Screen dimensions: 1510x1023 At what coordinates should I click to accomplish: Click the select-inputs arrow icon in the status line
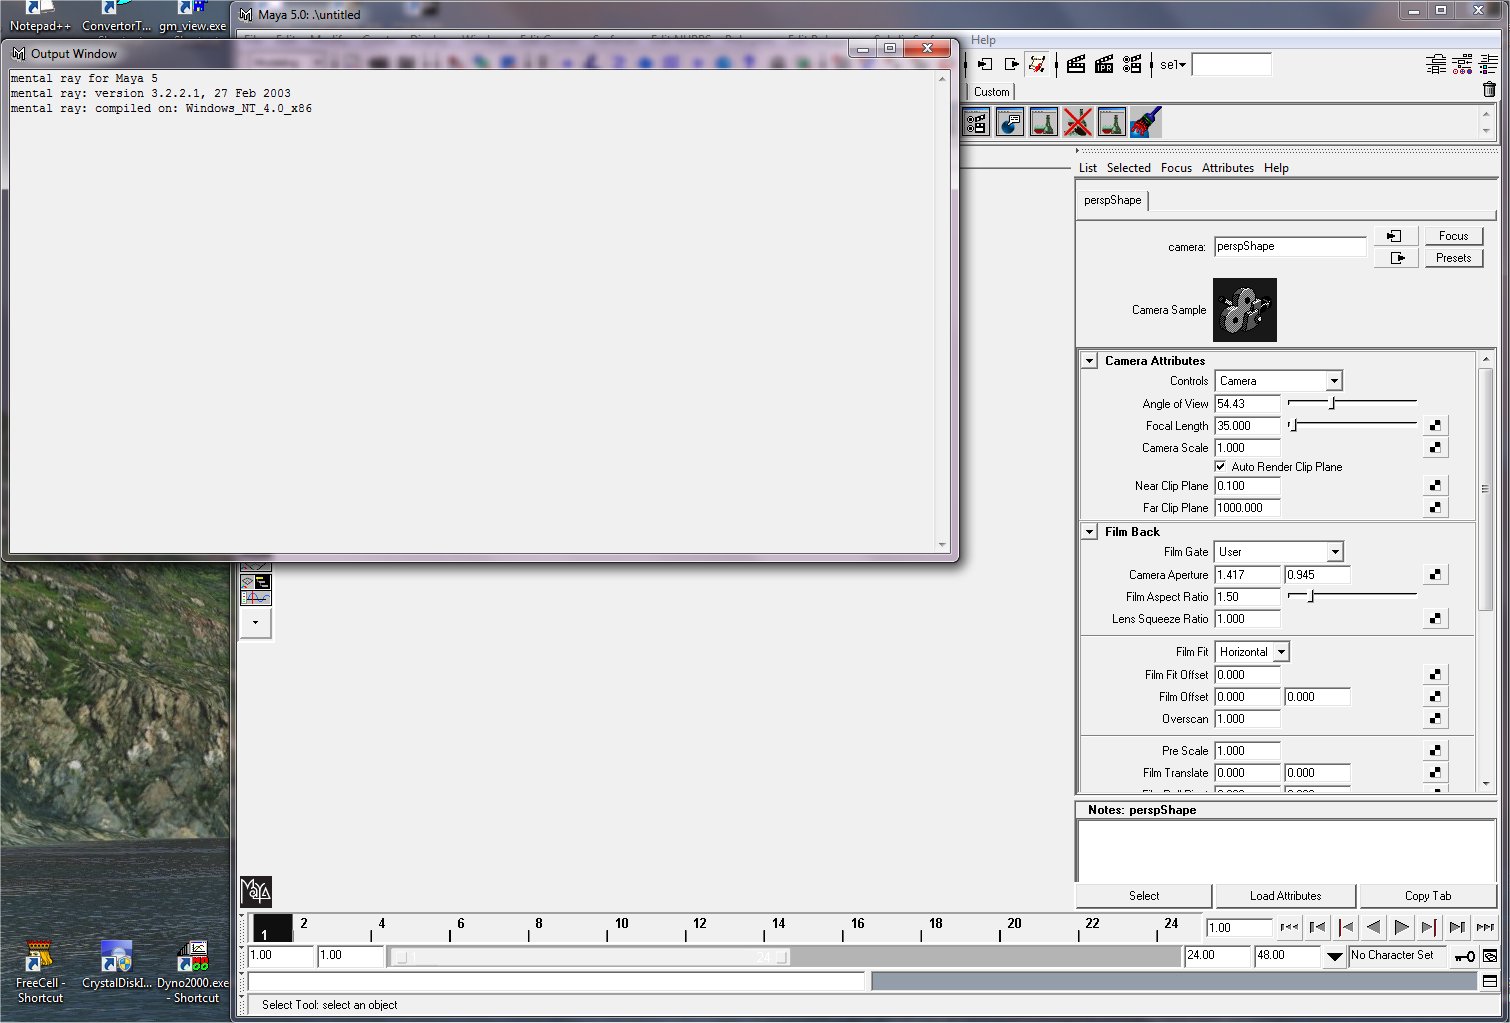tap(985, 64)
